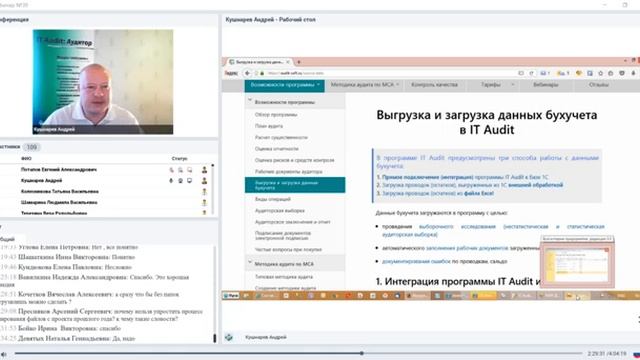640x360 pixels.
Task: Click the participant status icon for Колпимкова Татьяна
Action: (204, 191)
